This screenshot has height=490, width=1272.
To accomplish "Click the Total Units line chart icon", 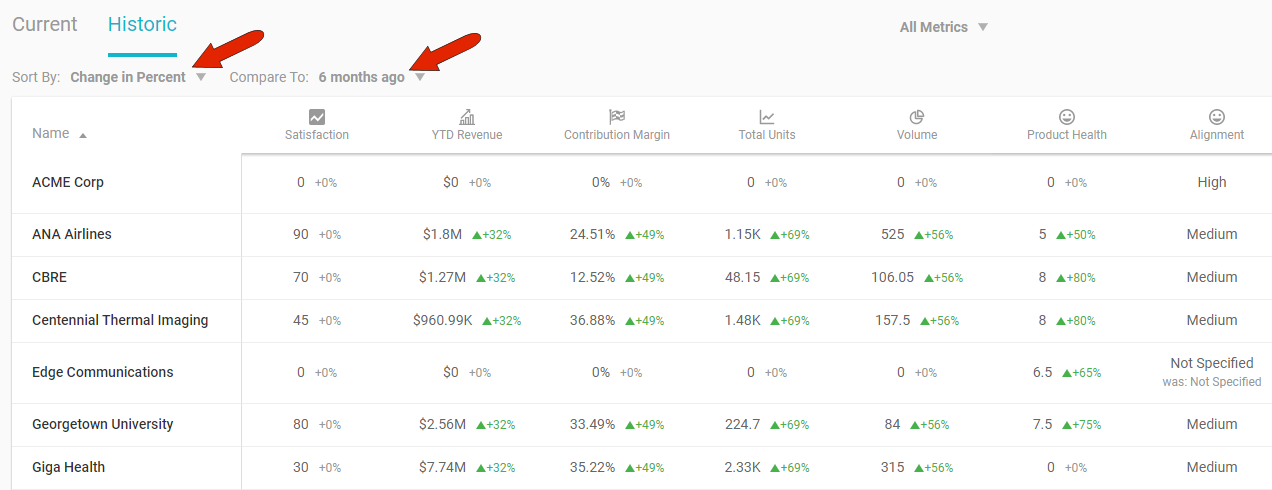I will tap(767, 117).
